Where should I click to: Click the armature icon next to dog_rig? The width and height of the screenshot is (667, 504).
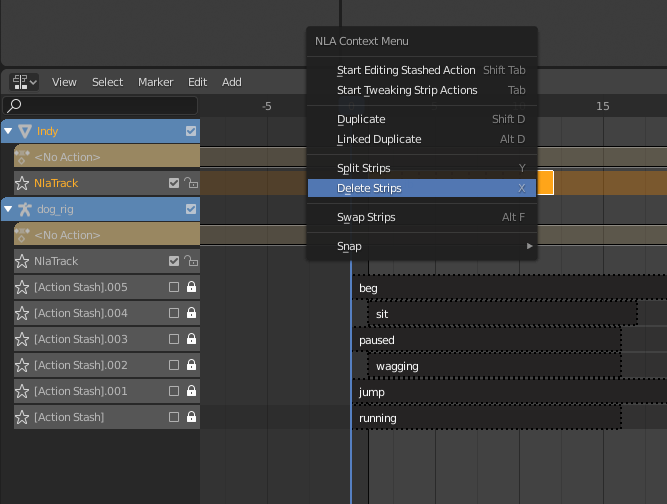(24, 209)
